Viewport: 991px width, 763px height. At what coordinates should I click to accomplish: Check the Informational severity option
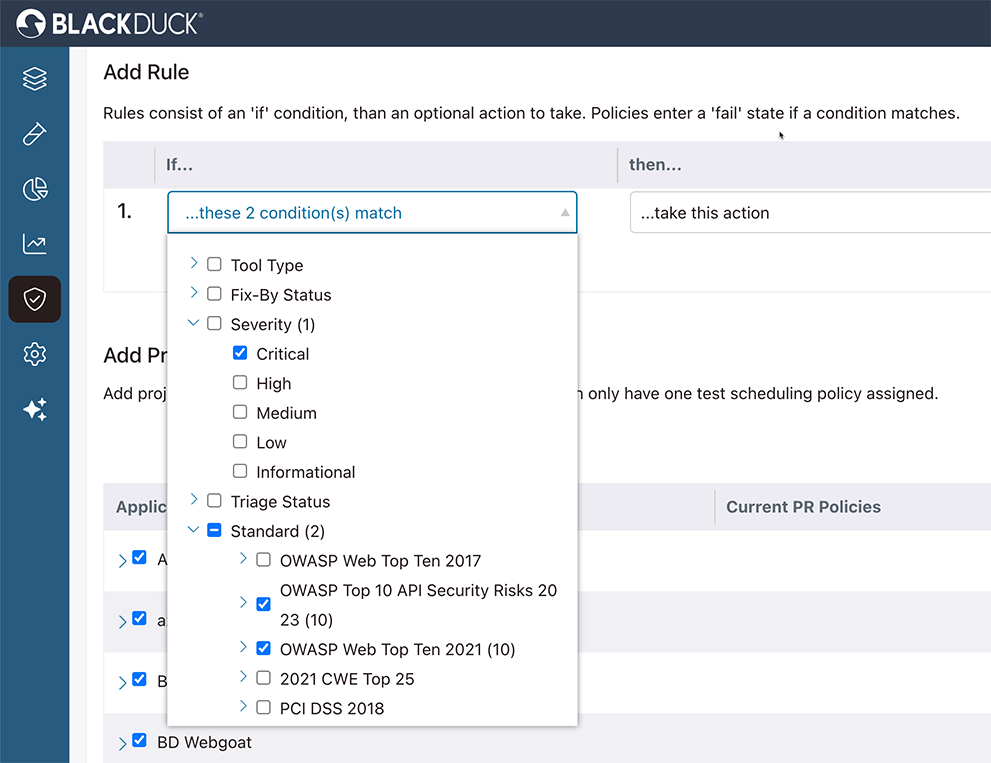pos(239,471)
